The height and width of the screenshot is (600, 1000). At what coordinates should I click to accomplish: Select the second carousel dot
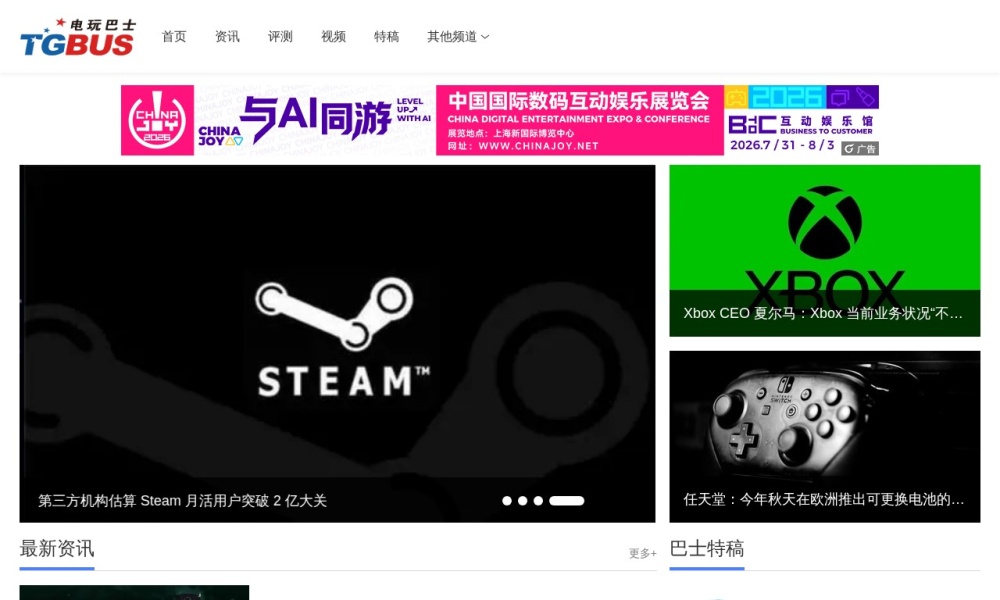click(x=522, y=501)
